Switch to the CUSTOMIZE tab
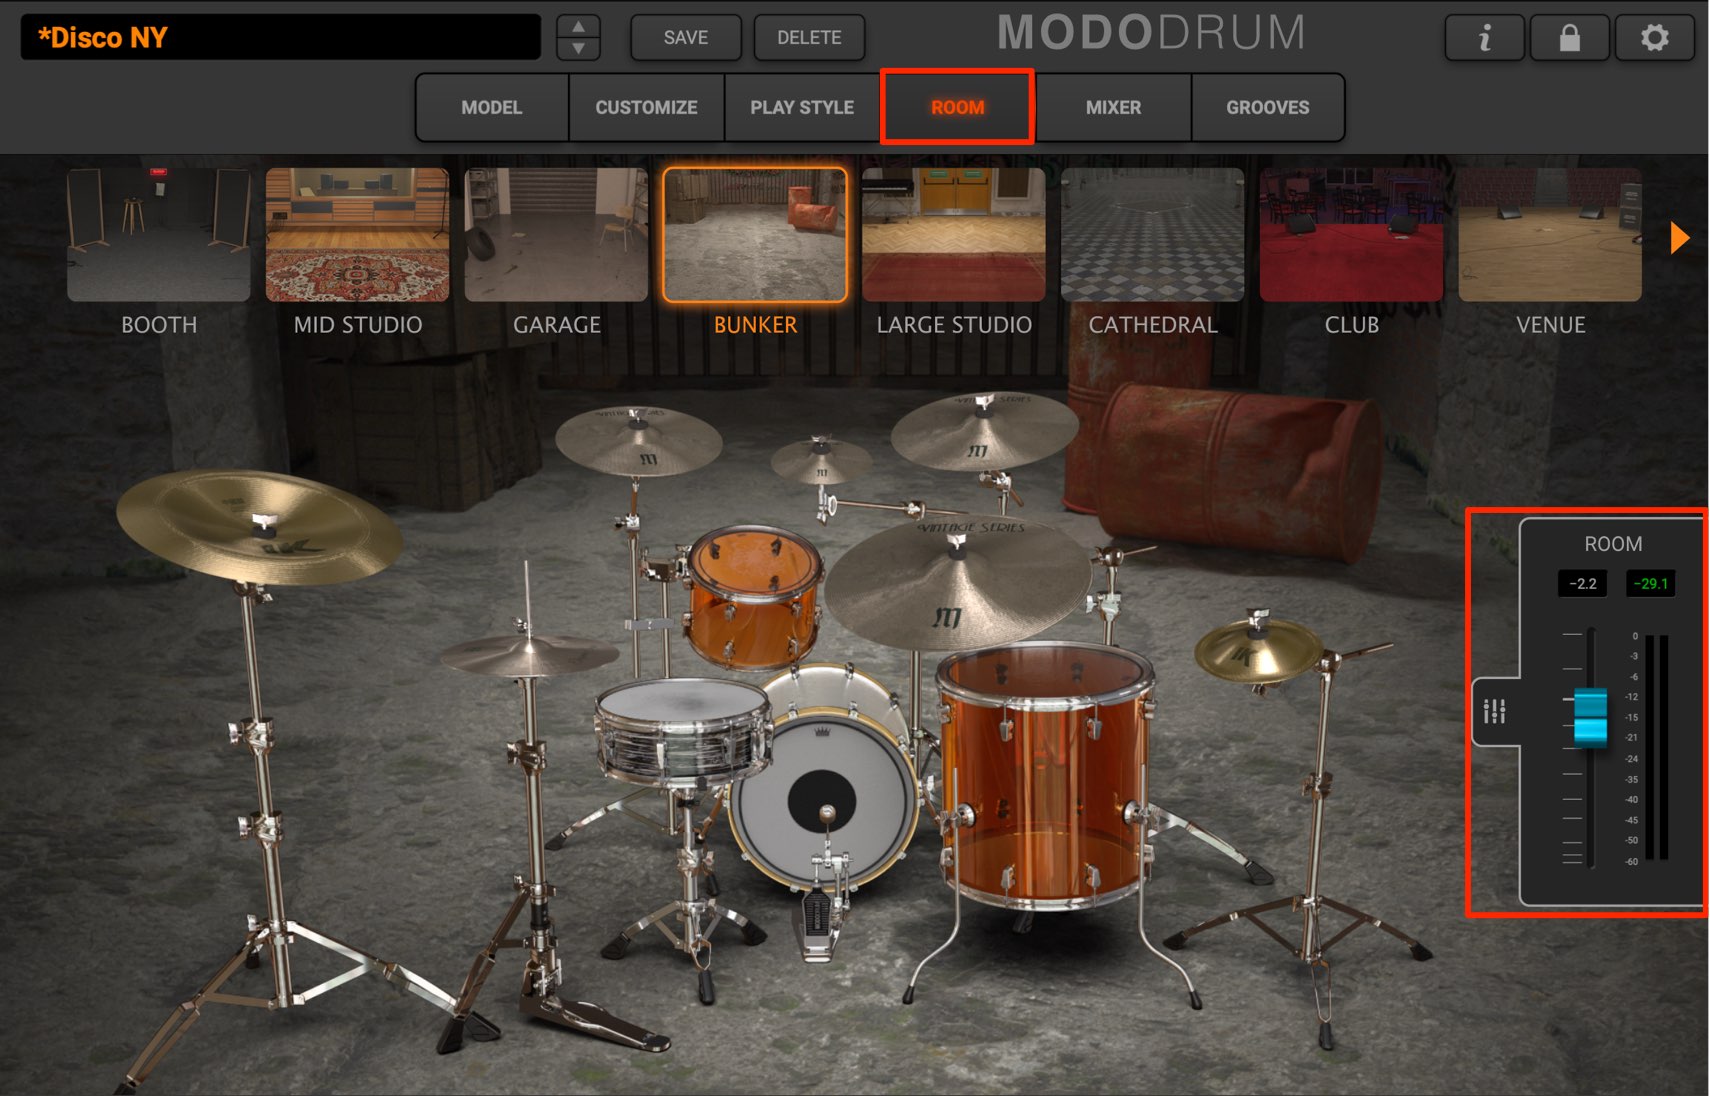1710x1096 pixels. click(x=647, y=107)
